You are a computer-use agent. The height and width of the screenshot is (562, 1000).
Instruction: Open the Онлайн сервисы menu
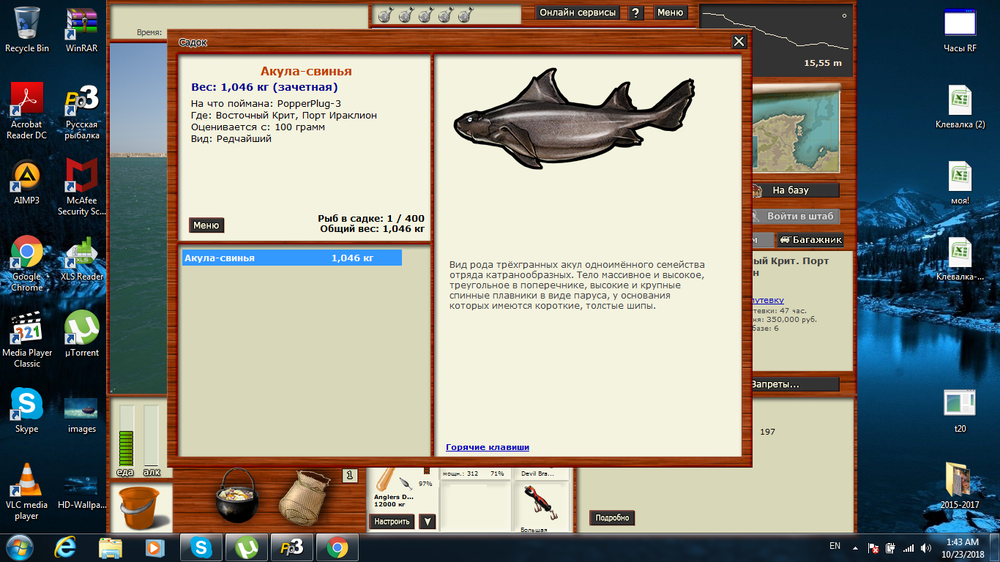[577, 13]
